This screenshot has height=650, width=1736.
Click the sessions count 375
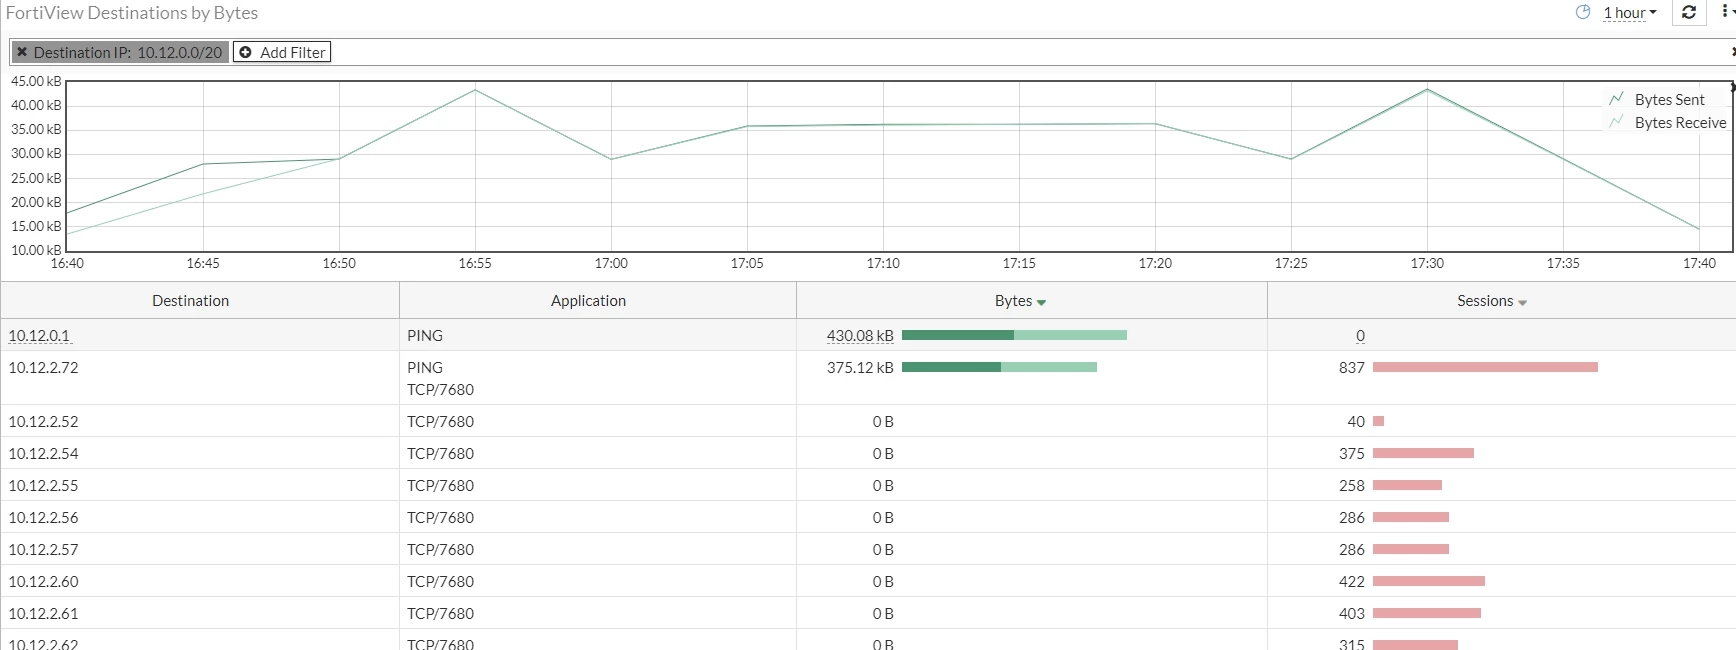[1352, 454]
